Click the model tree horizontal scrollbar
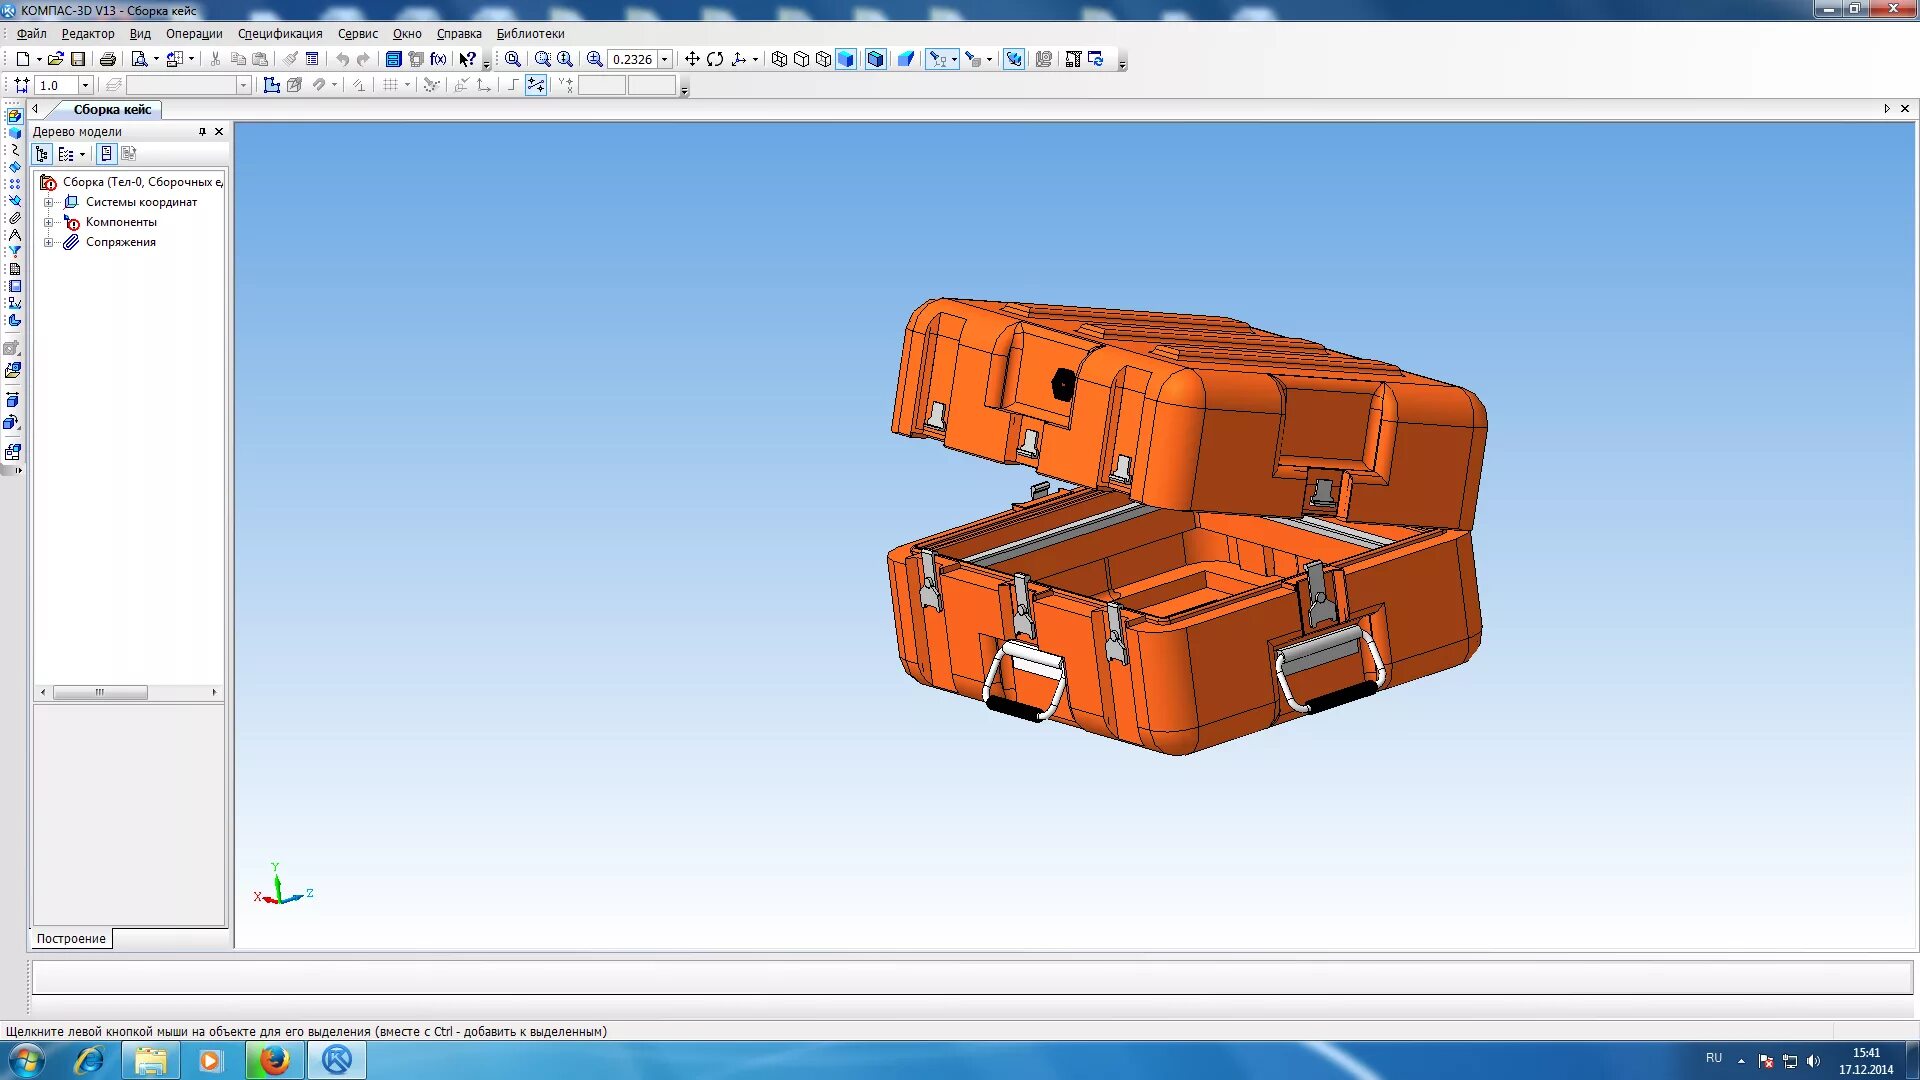This screenshot has width=1920, height=1080. point(100,692)
